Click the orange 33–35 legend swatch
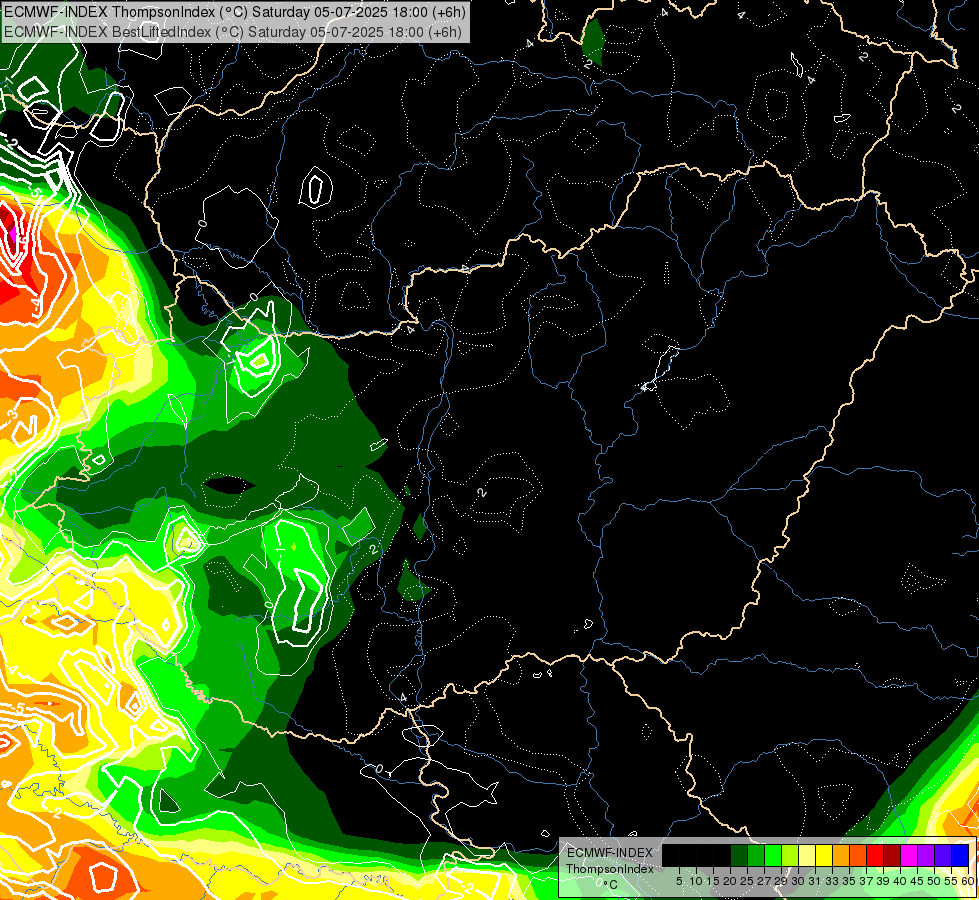This screenshot has width=979, height=900. (x=840, y=855)
